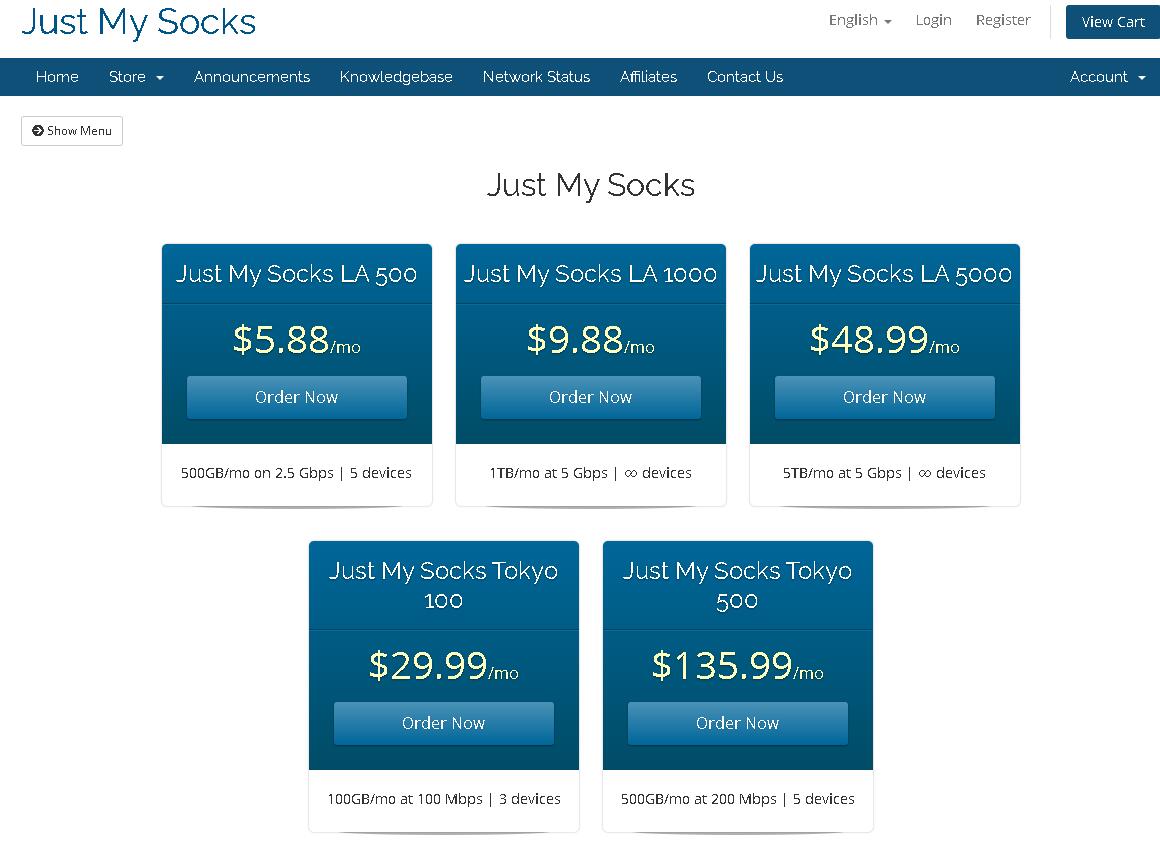Image resolution: width=1160 pixels, height=844 pixels.
Task: Click the $135.99/mo price
Action: click(x=737, y=665)
